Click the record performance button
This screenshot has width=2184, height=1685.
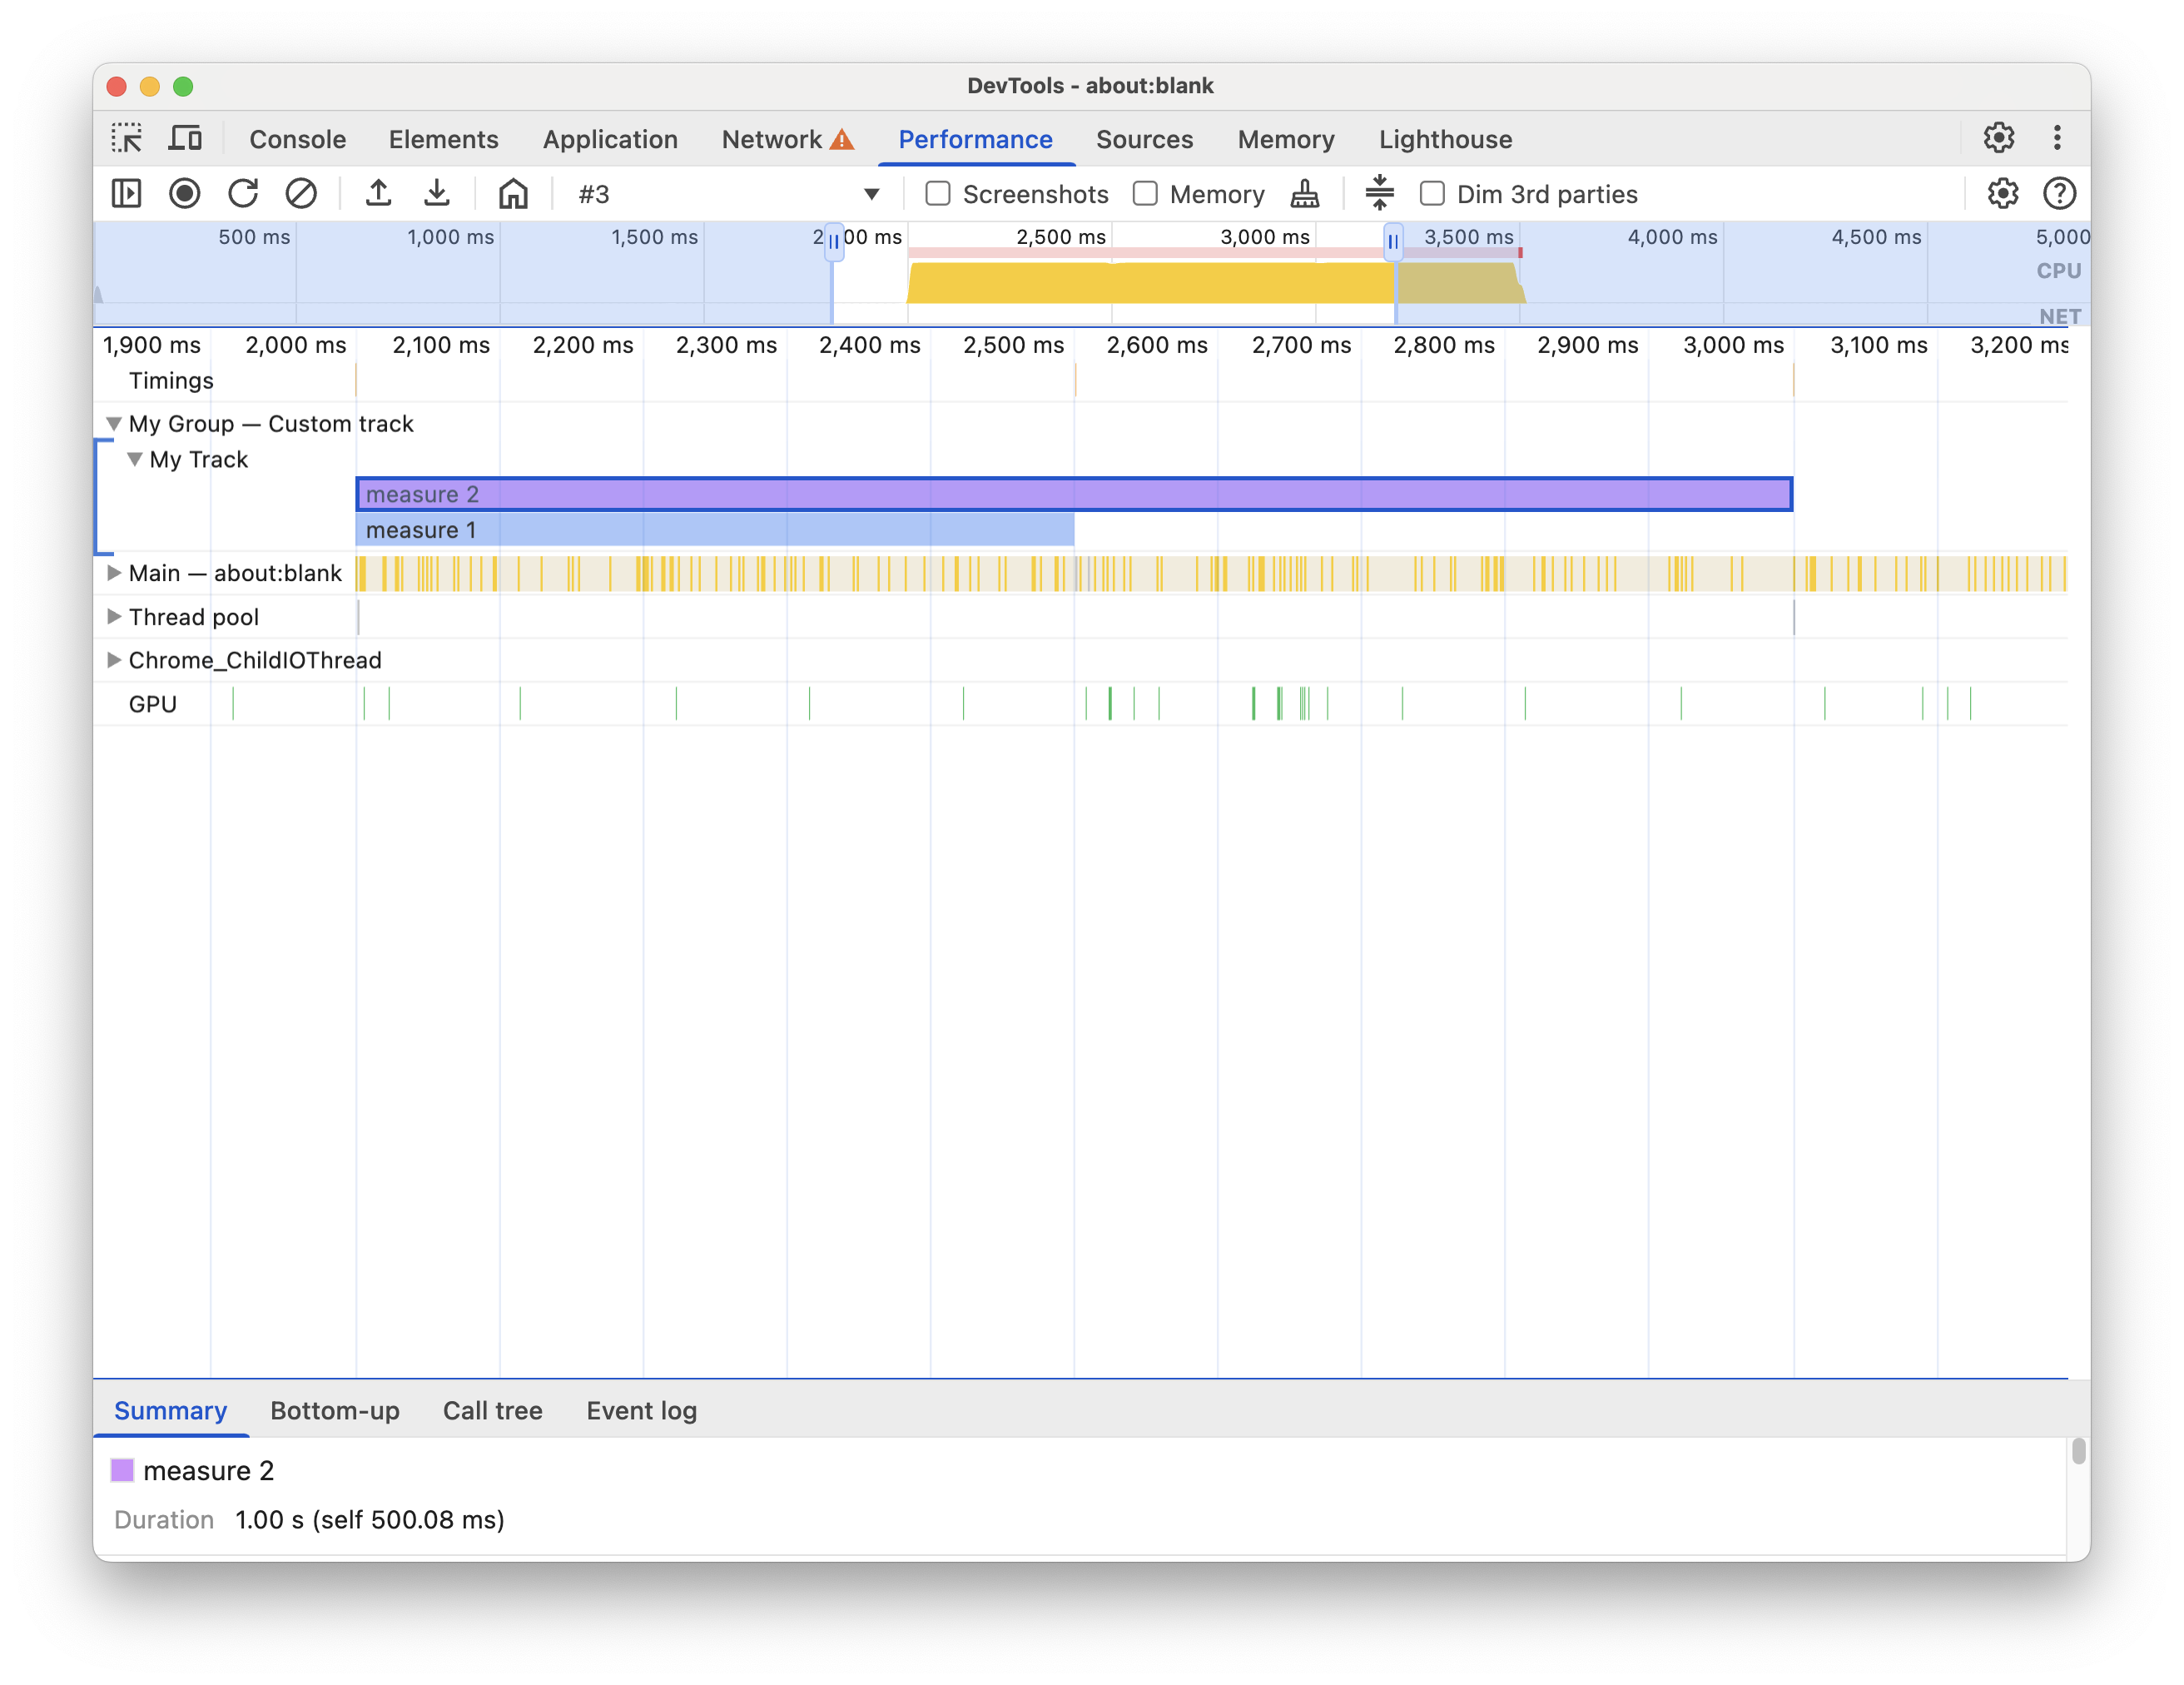pyautogui.click(x=184, y=193)
